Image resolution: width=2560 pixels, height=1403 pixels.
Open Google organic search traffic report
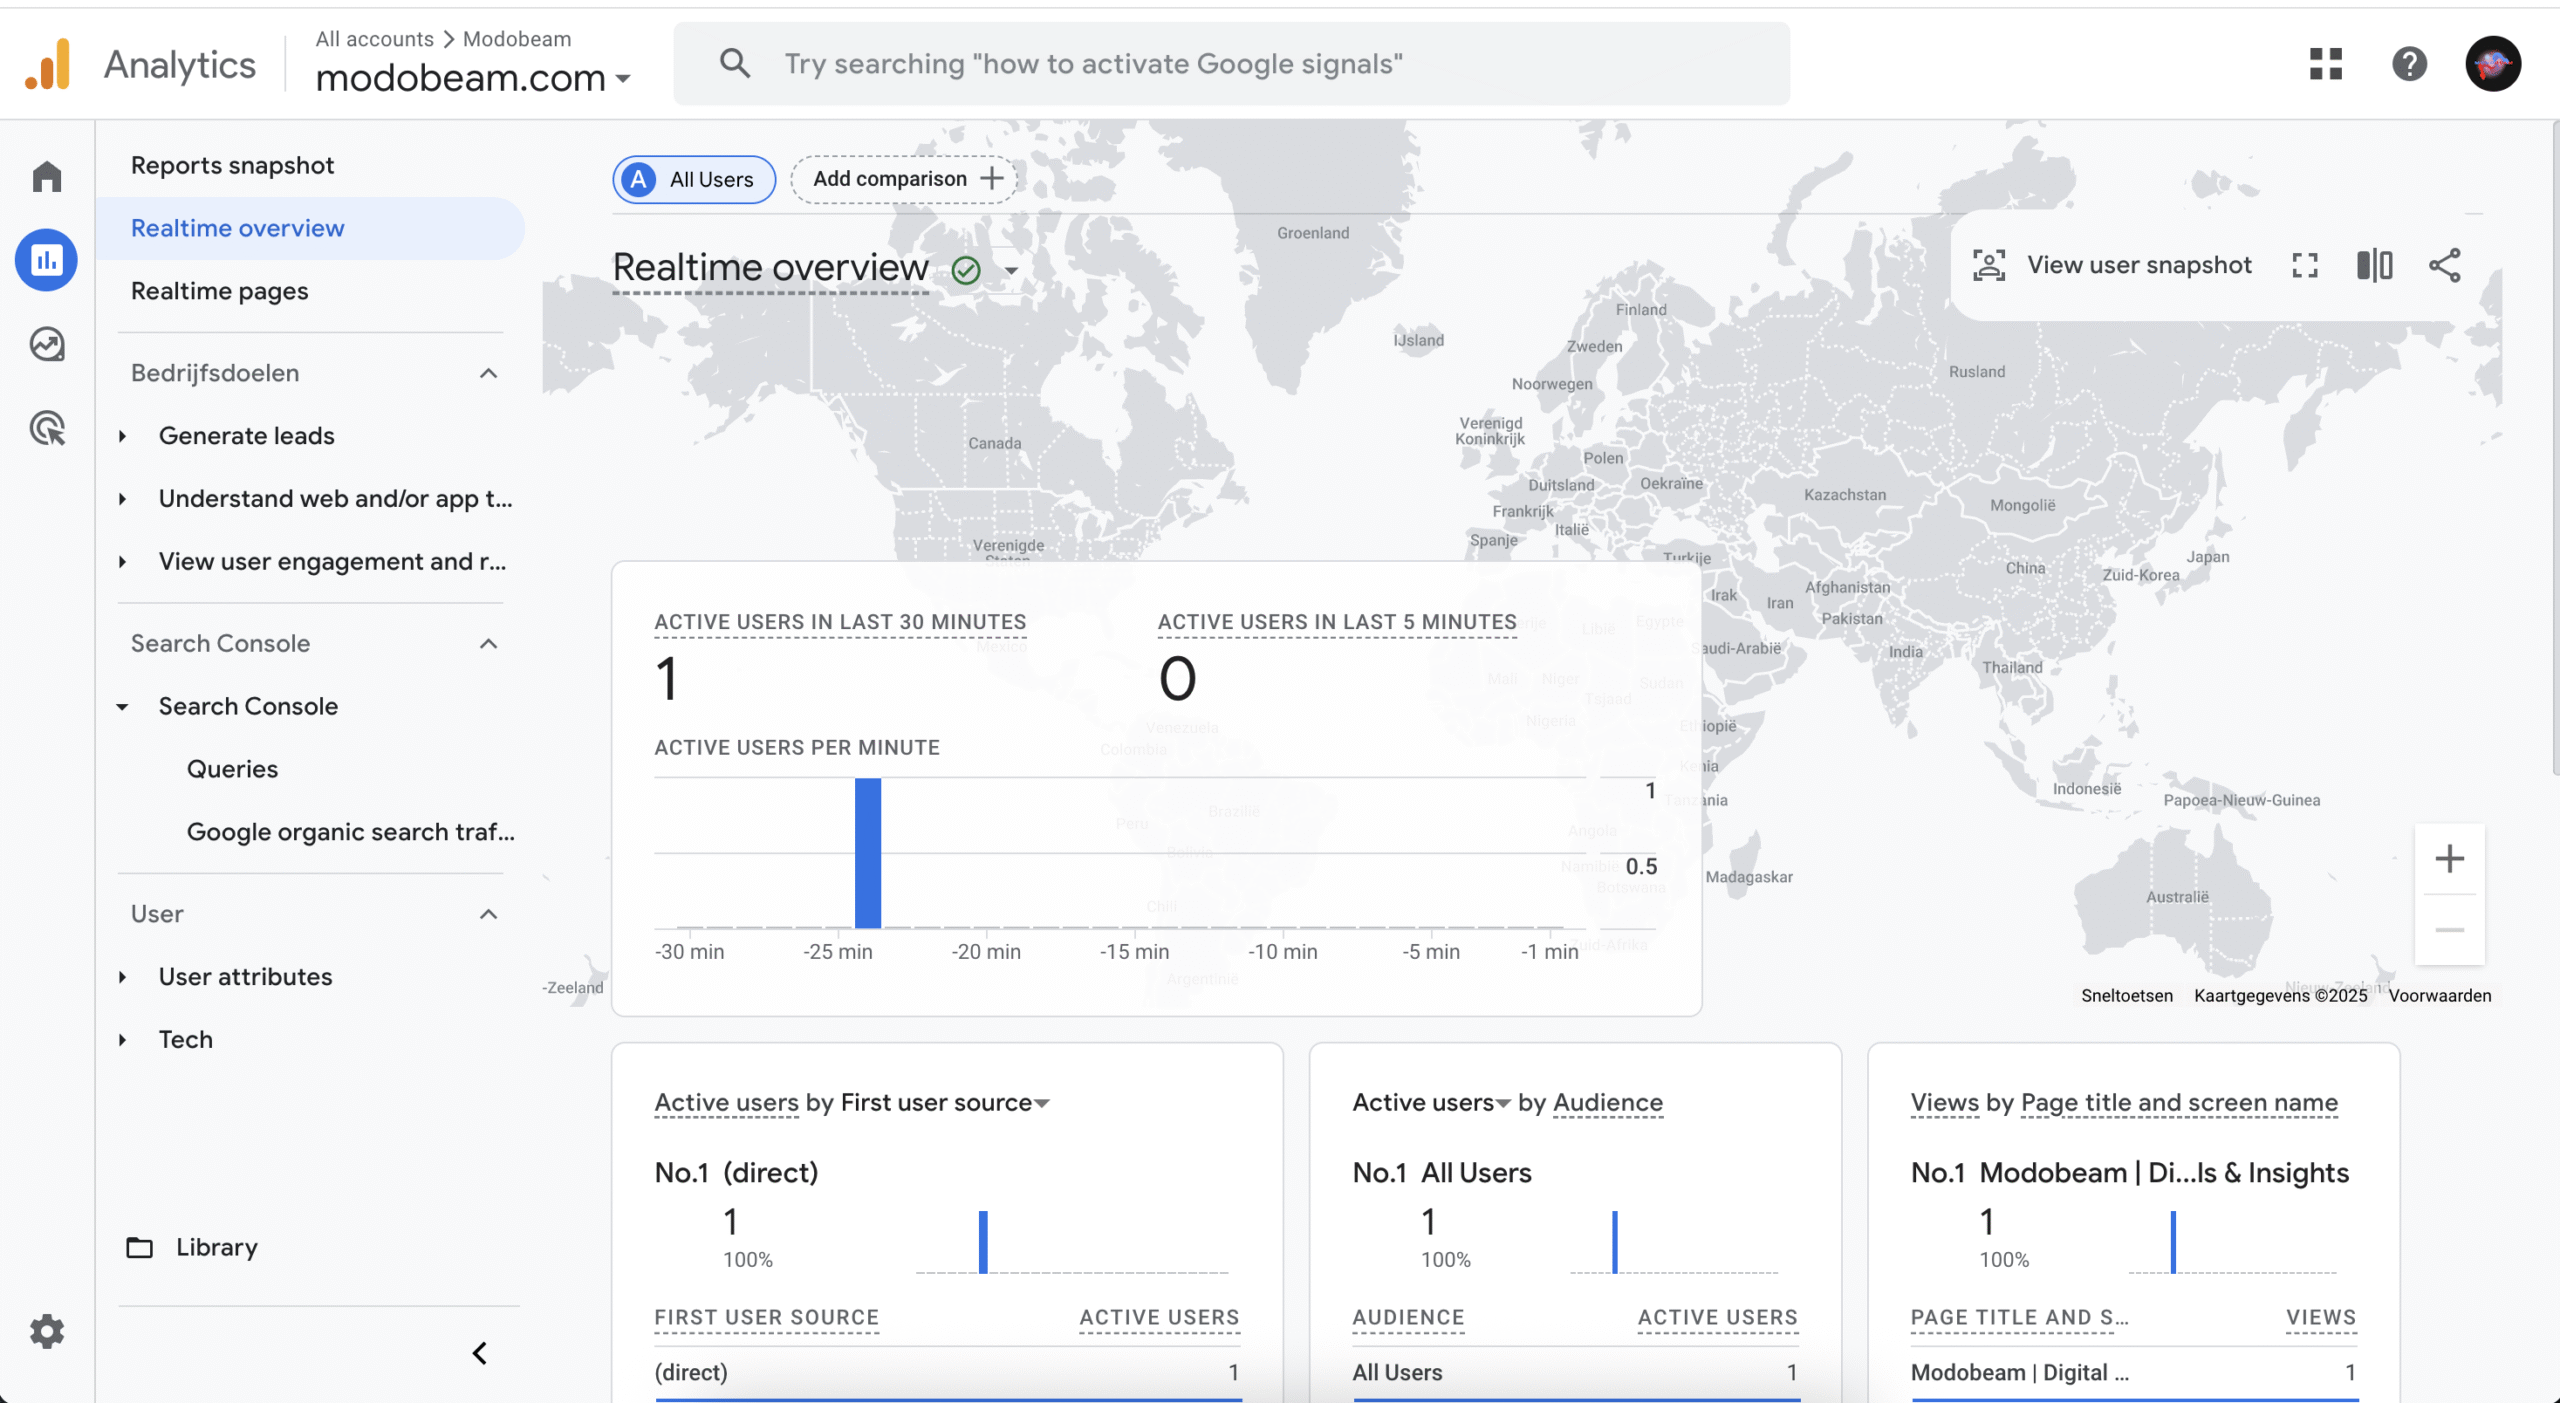(x=350, y=832)
